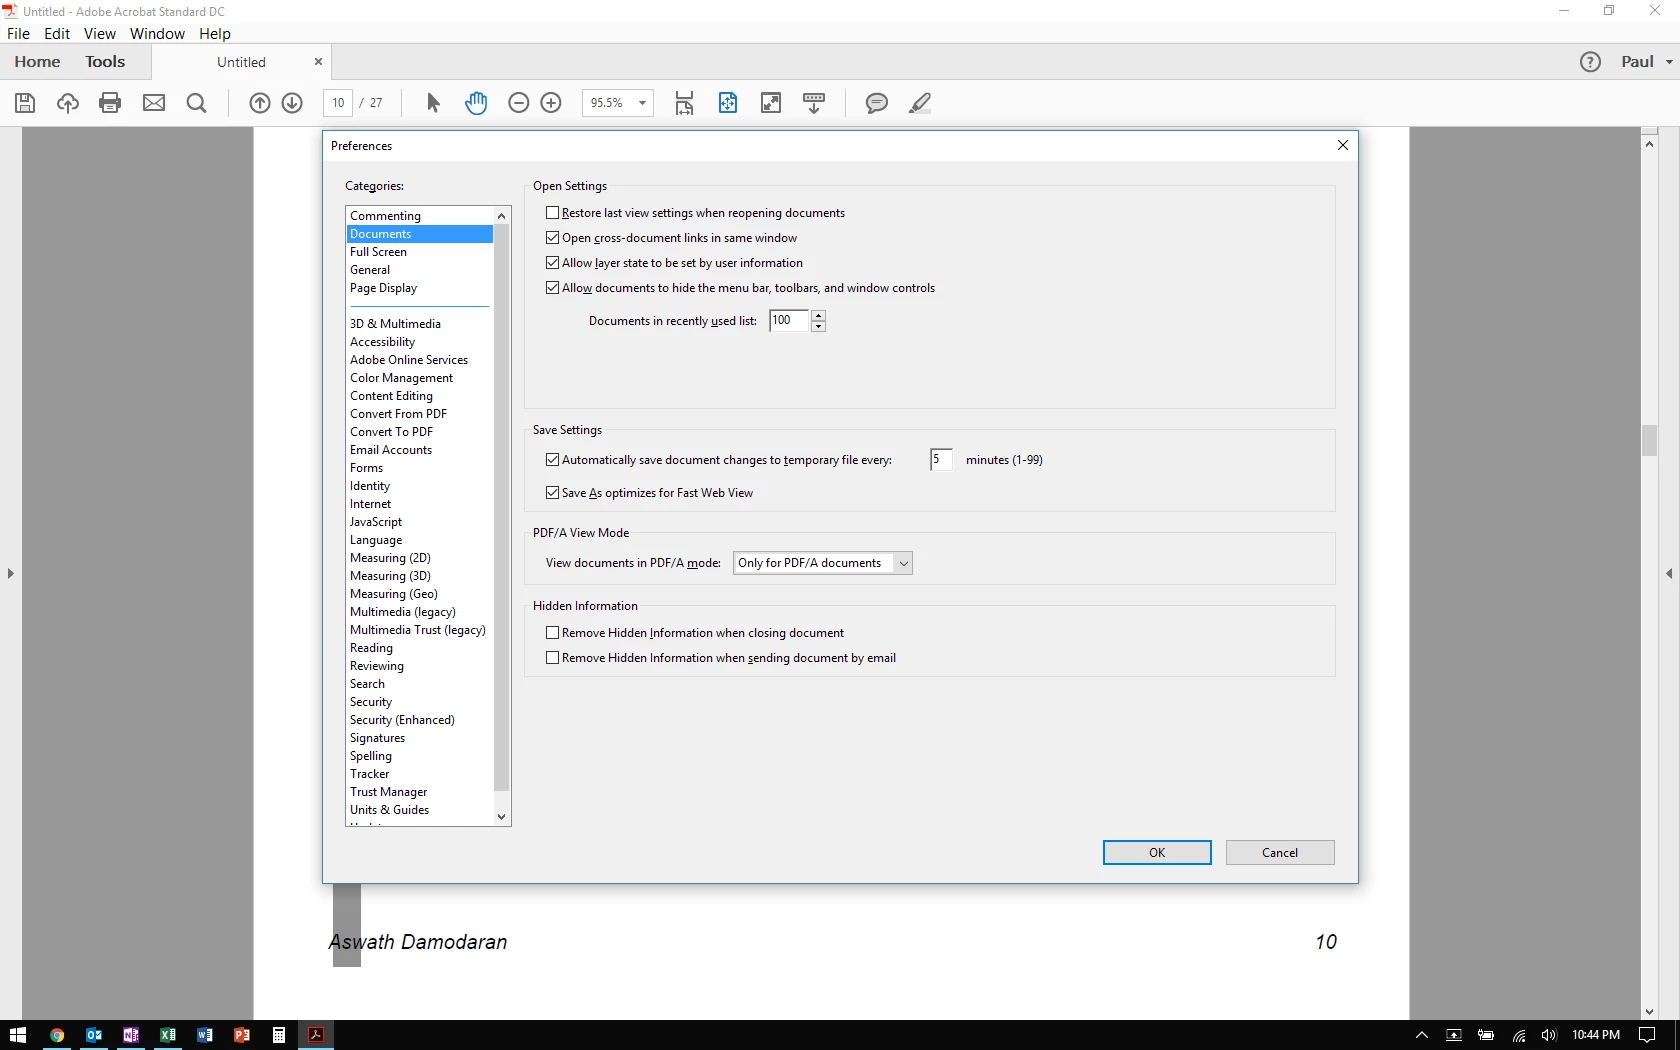
Task: Click the Zoom out minus icon
Action: (518, 103)
